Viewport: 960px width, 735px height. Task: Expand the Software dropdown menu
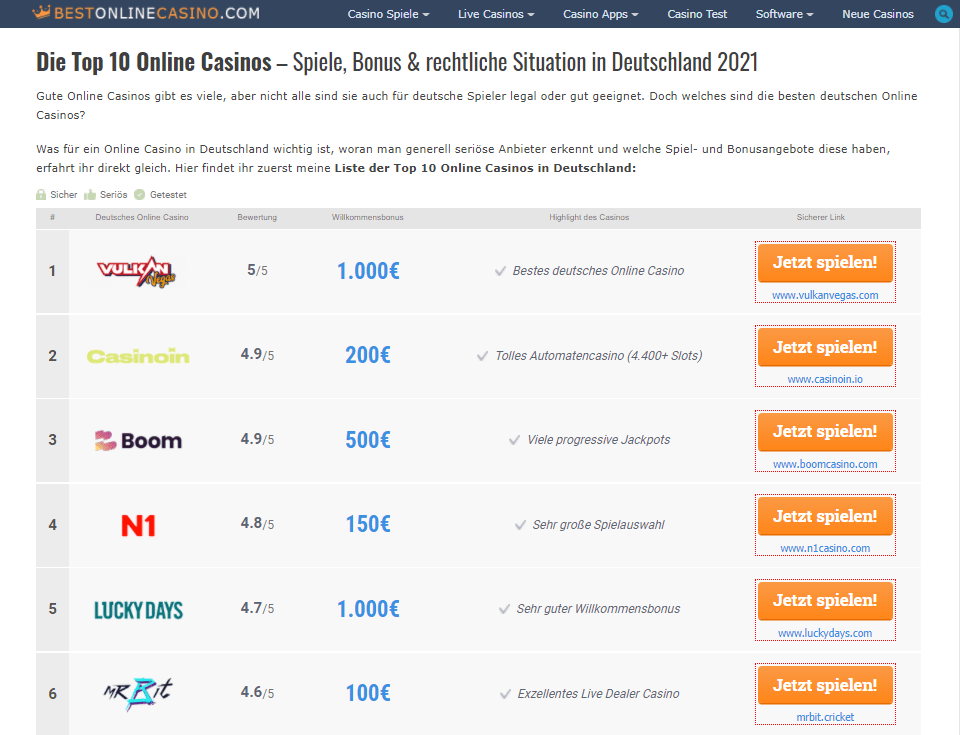[x=784, y=14]
